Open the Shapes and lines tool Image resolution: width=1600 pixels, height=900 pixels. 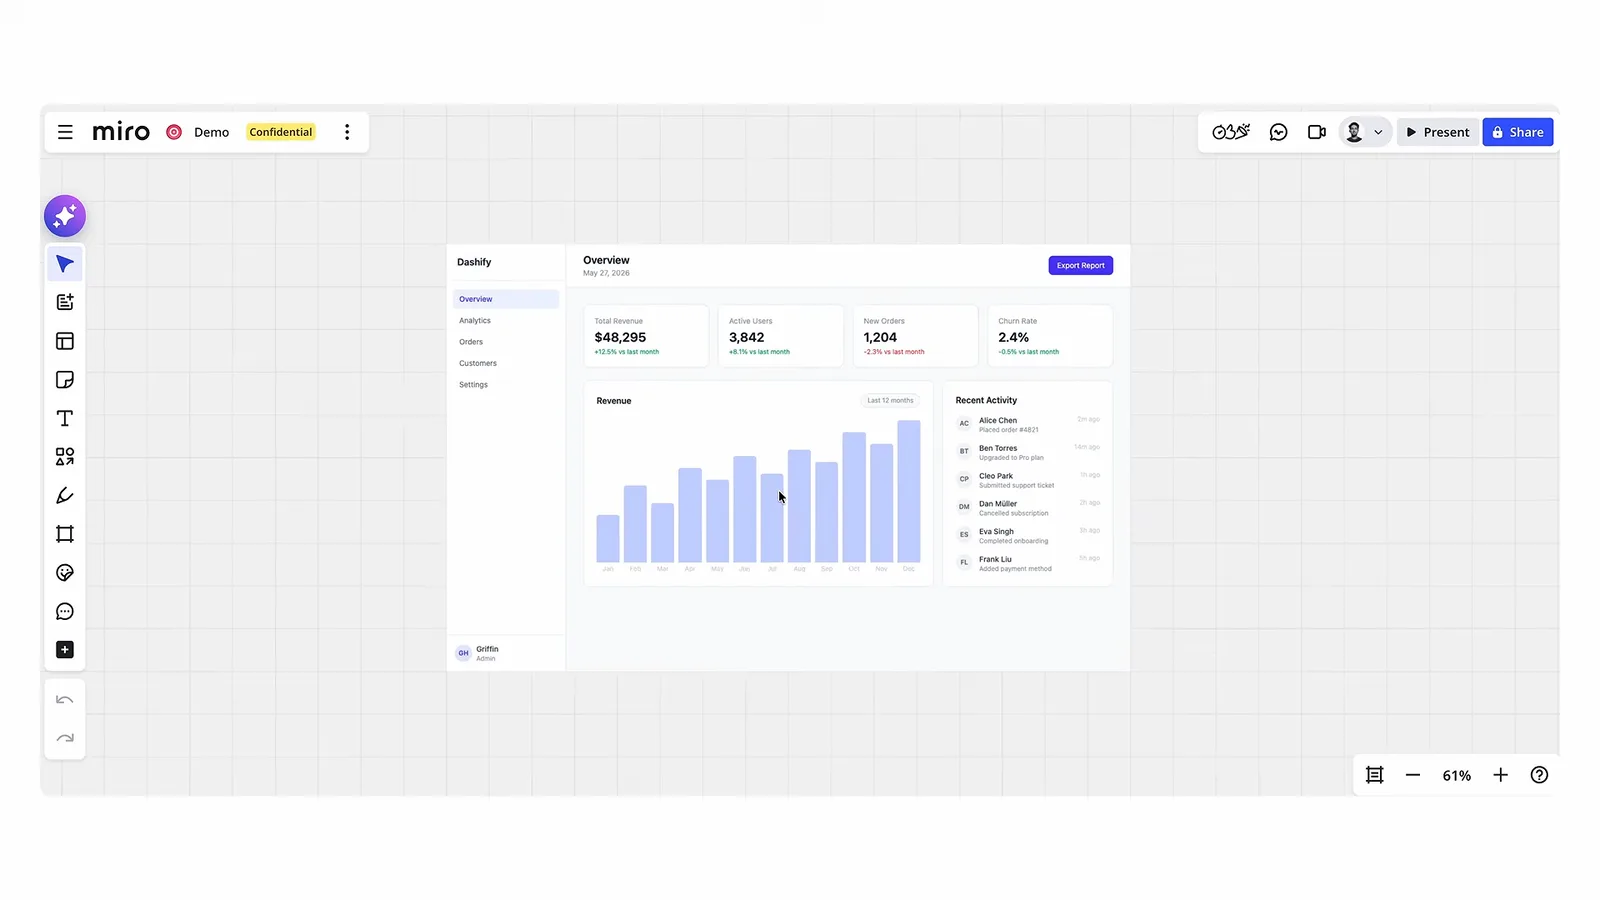(65, 457)
